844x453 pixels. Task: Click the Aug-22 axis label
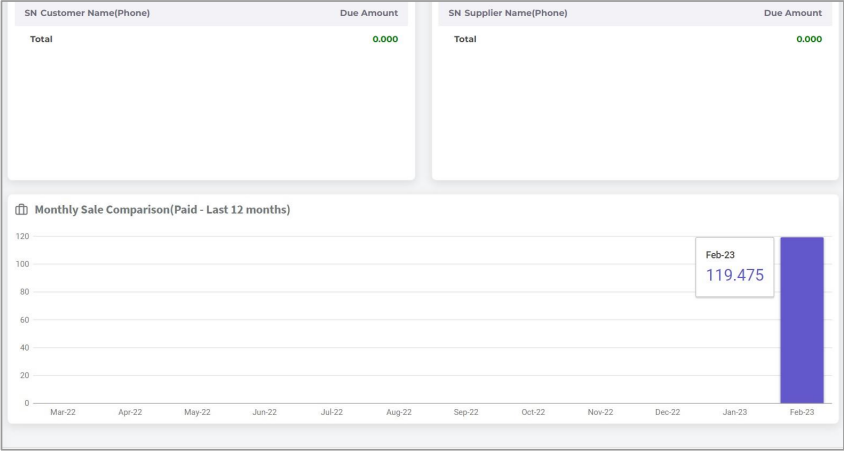399,412
